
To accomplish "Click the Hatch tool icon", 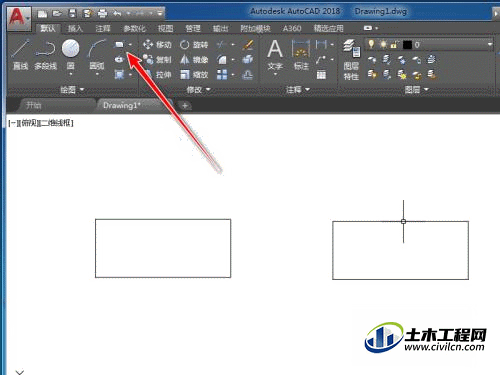I will [119, 75].
